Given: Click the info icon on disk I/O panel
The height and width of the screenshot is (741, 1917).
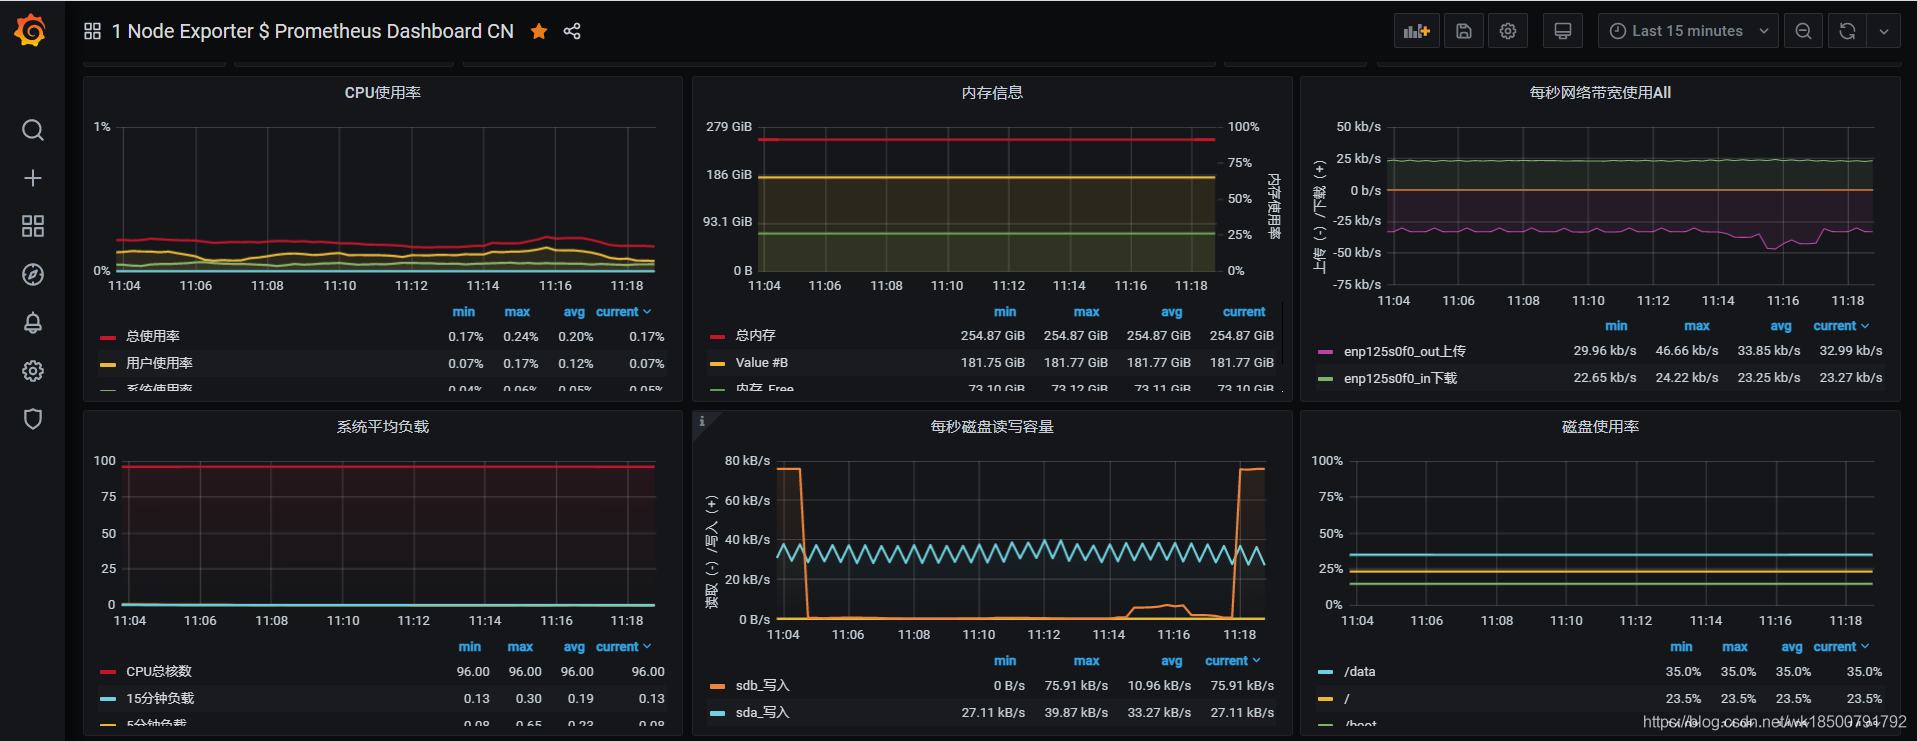Looking at the screenshot, I should (702, 421).
